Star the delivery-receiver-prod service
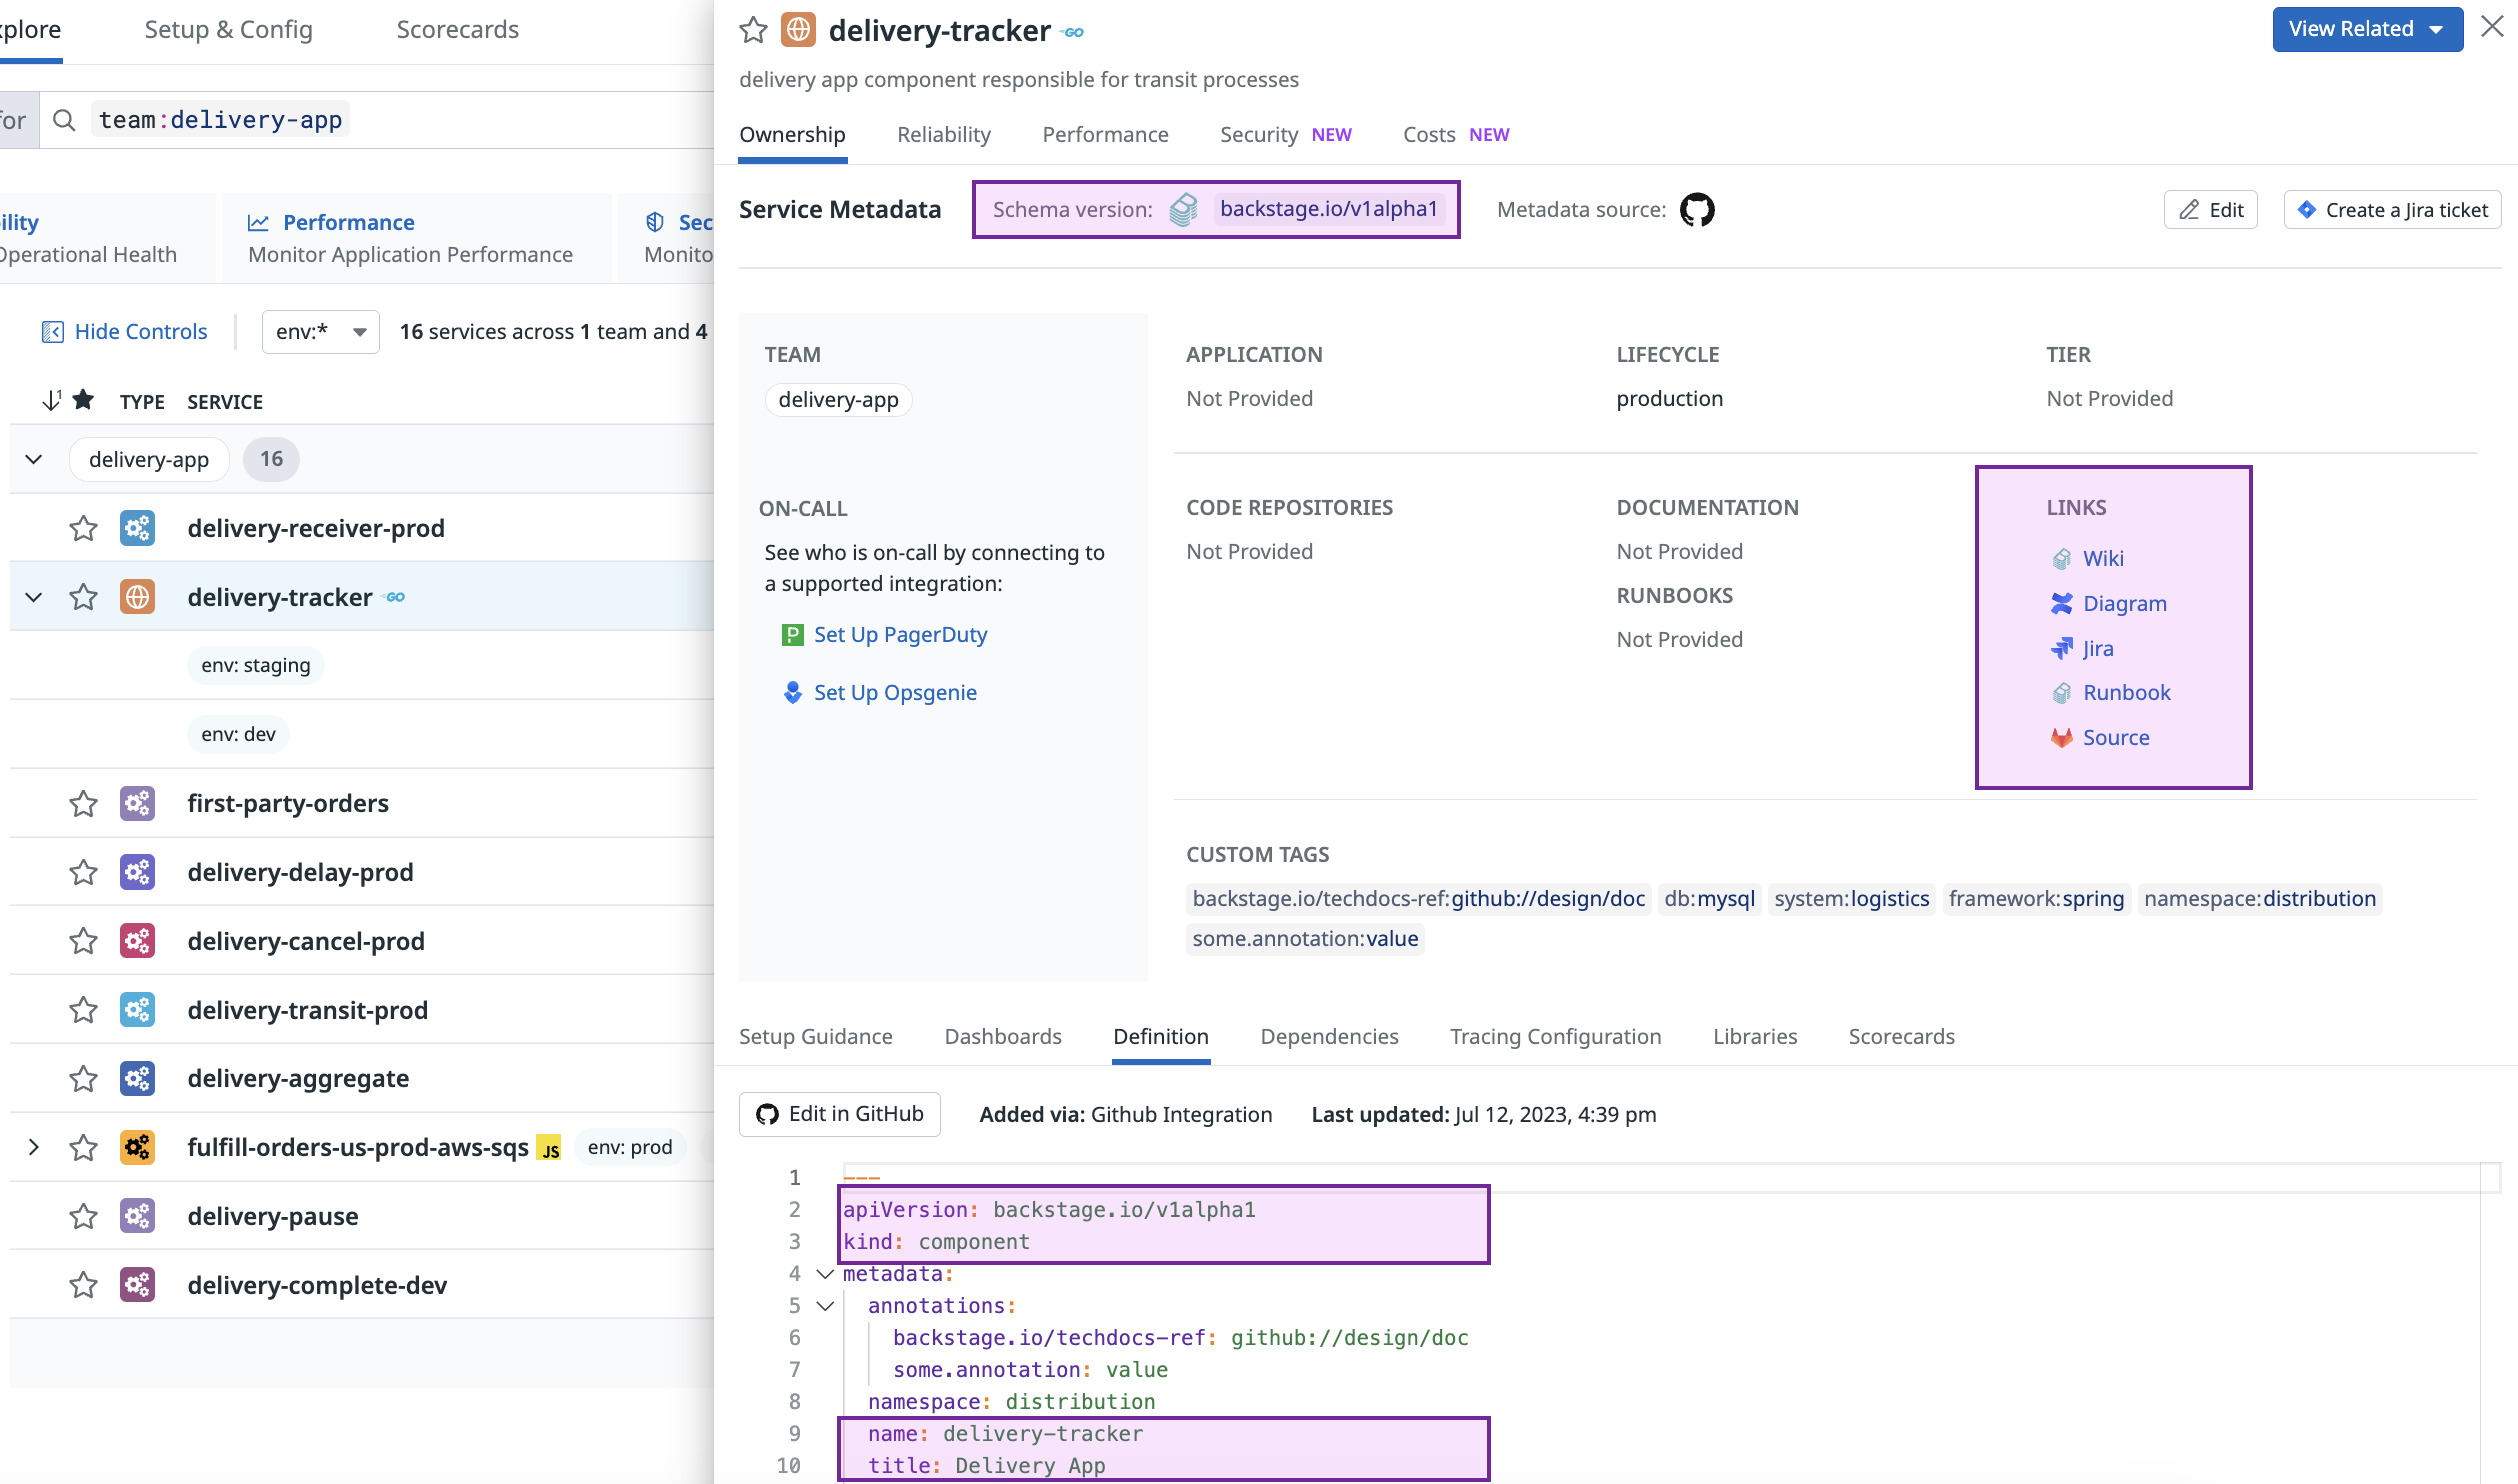 point(83,528)
